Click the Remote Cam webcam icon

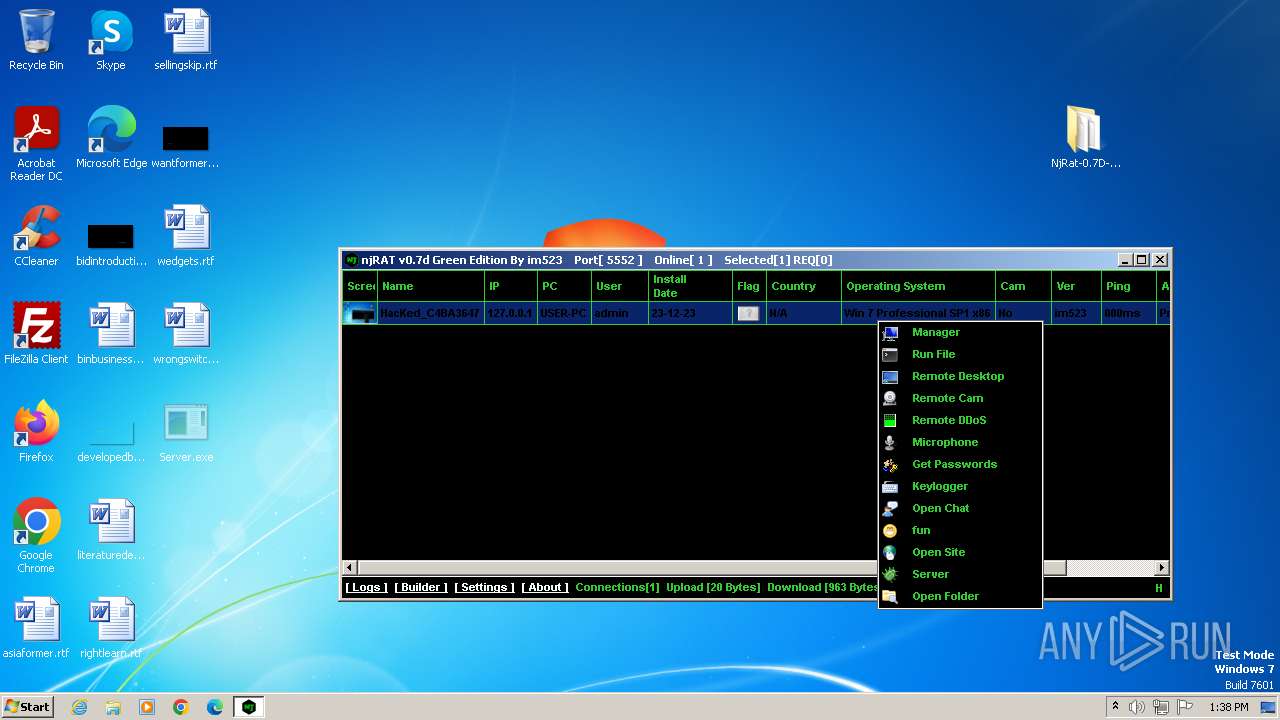(890, 398)
